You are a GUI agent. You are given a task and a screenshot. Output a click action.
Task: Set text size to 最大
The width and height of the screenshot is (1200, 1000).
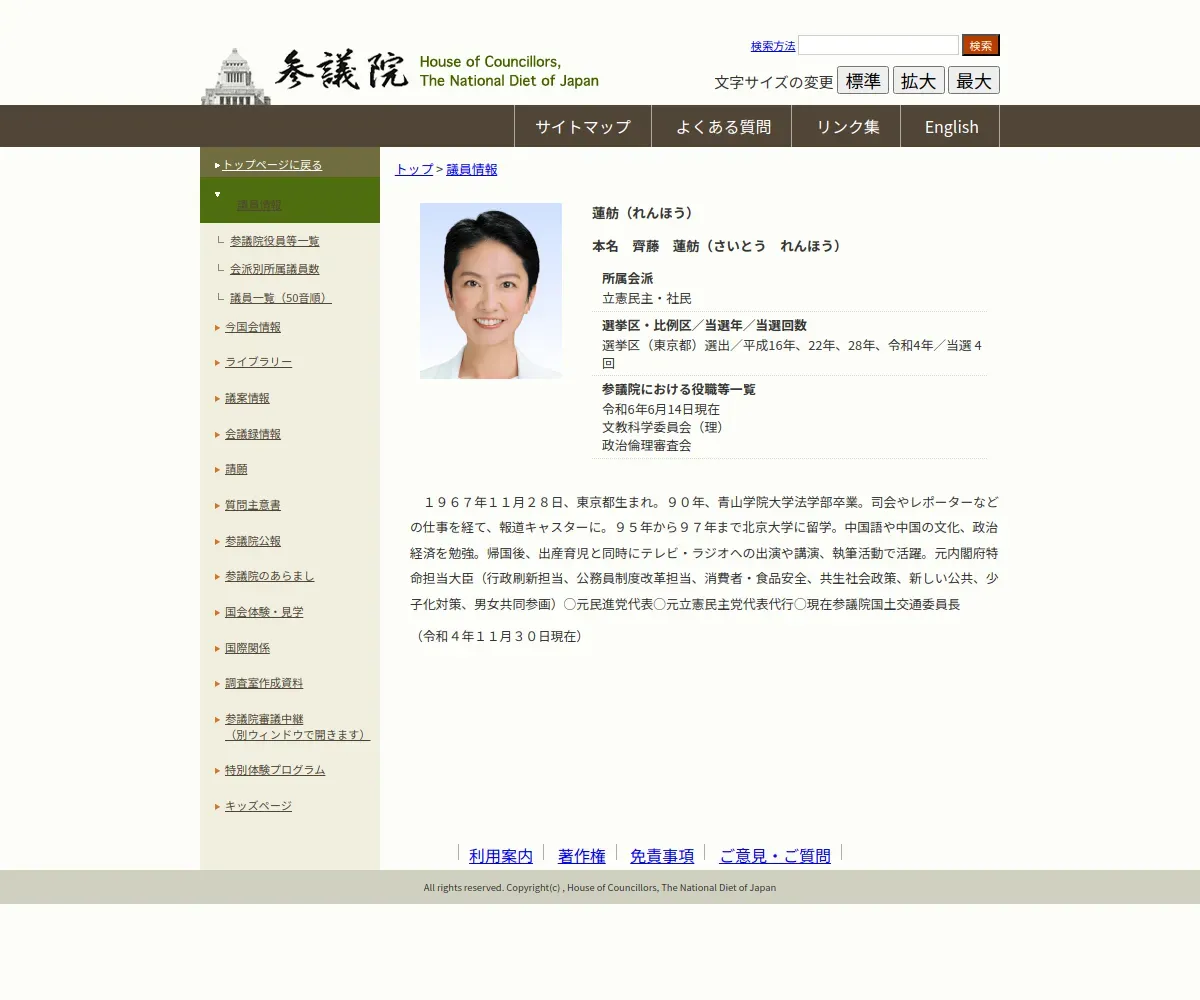coord(974,81)
